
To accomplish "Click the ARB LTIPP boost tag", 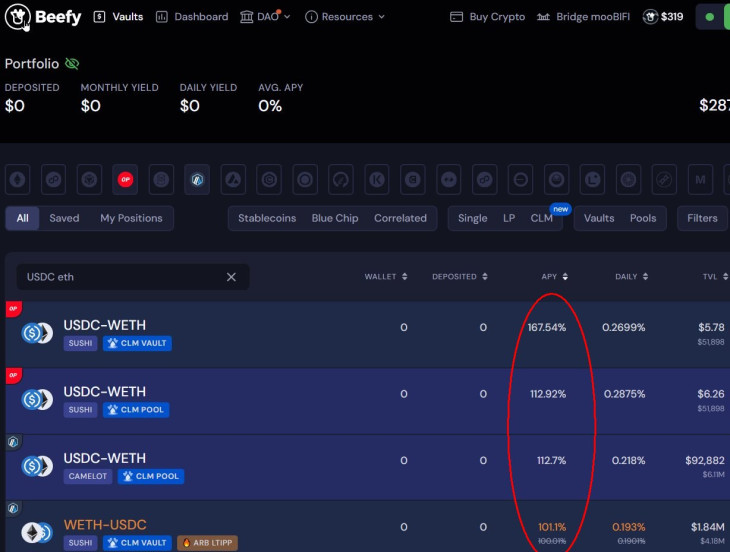I will tap(207, 543).
